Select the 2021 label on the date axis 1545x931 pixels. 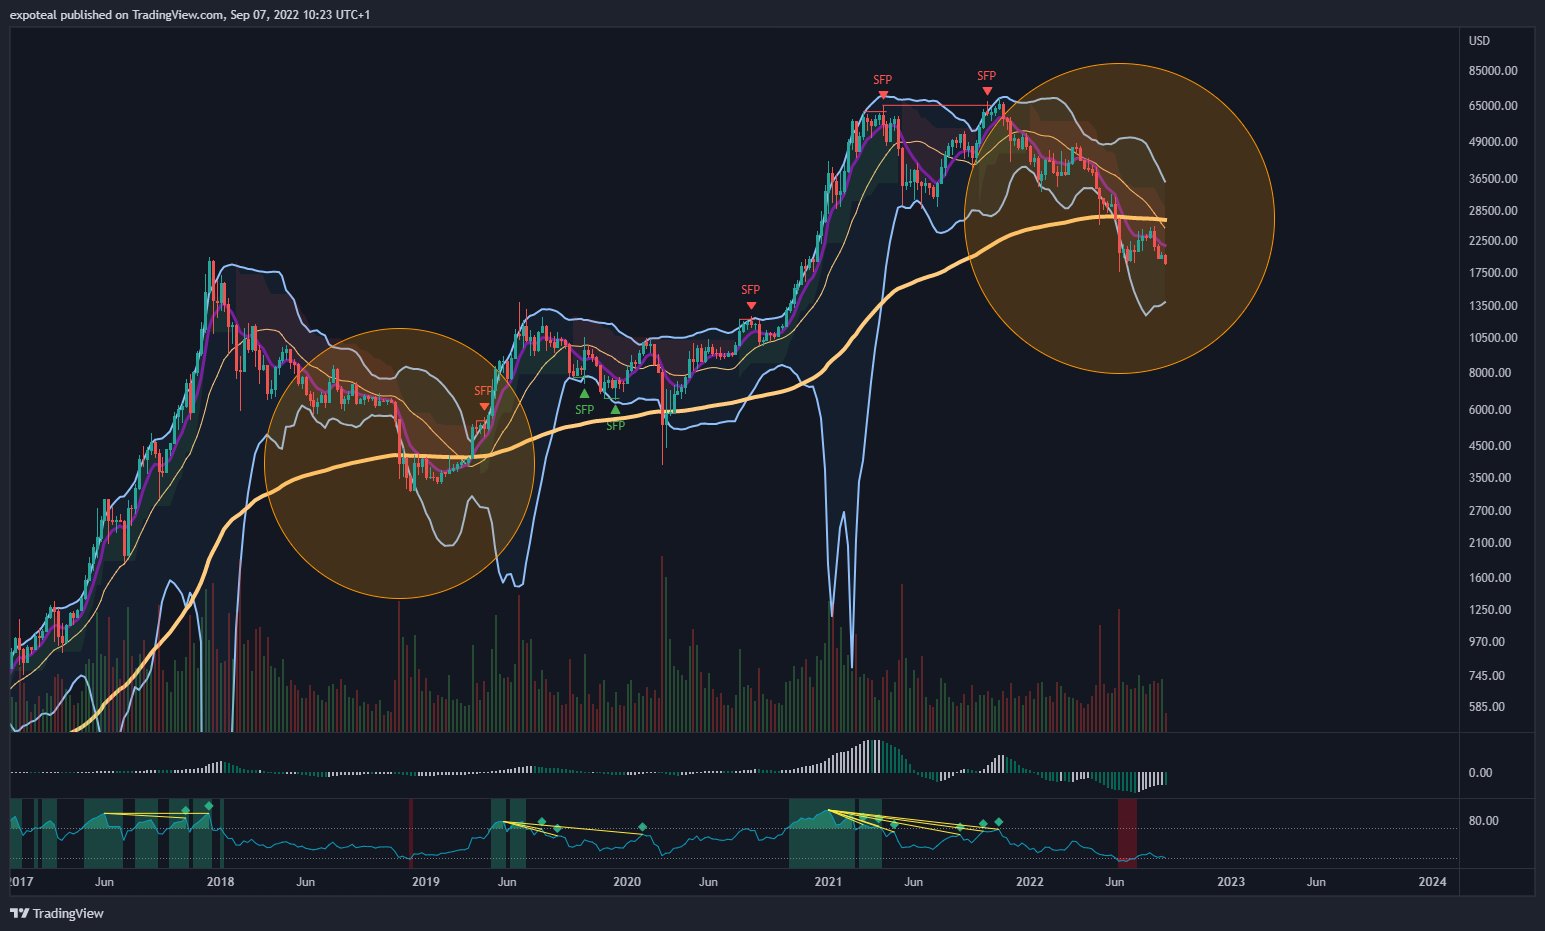click(827, 882)
